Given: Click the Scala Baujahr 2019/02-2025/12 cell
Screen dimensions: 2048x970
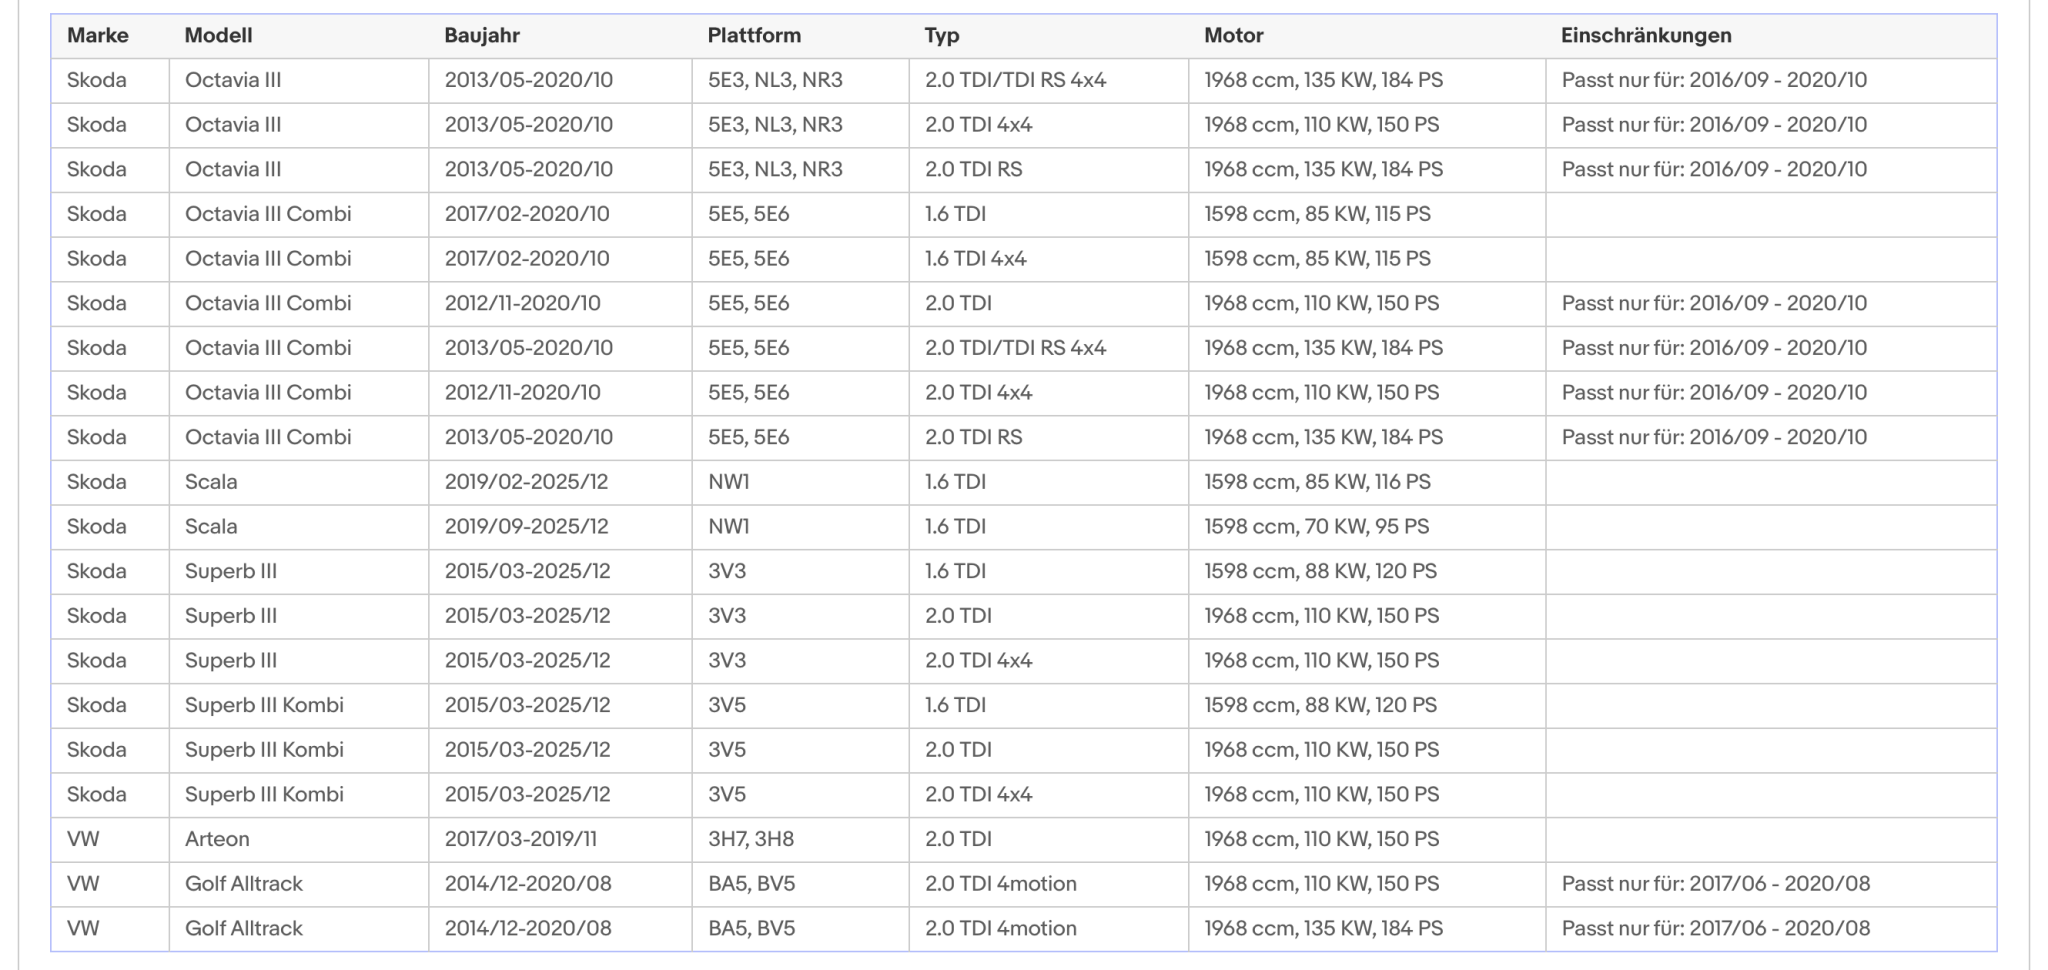Looking at the screenshot, I should [560, 482].
